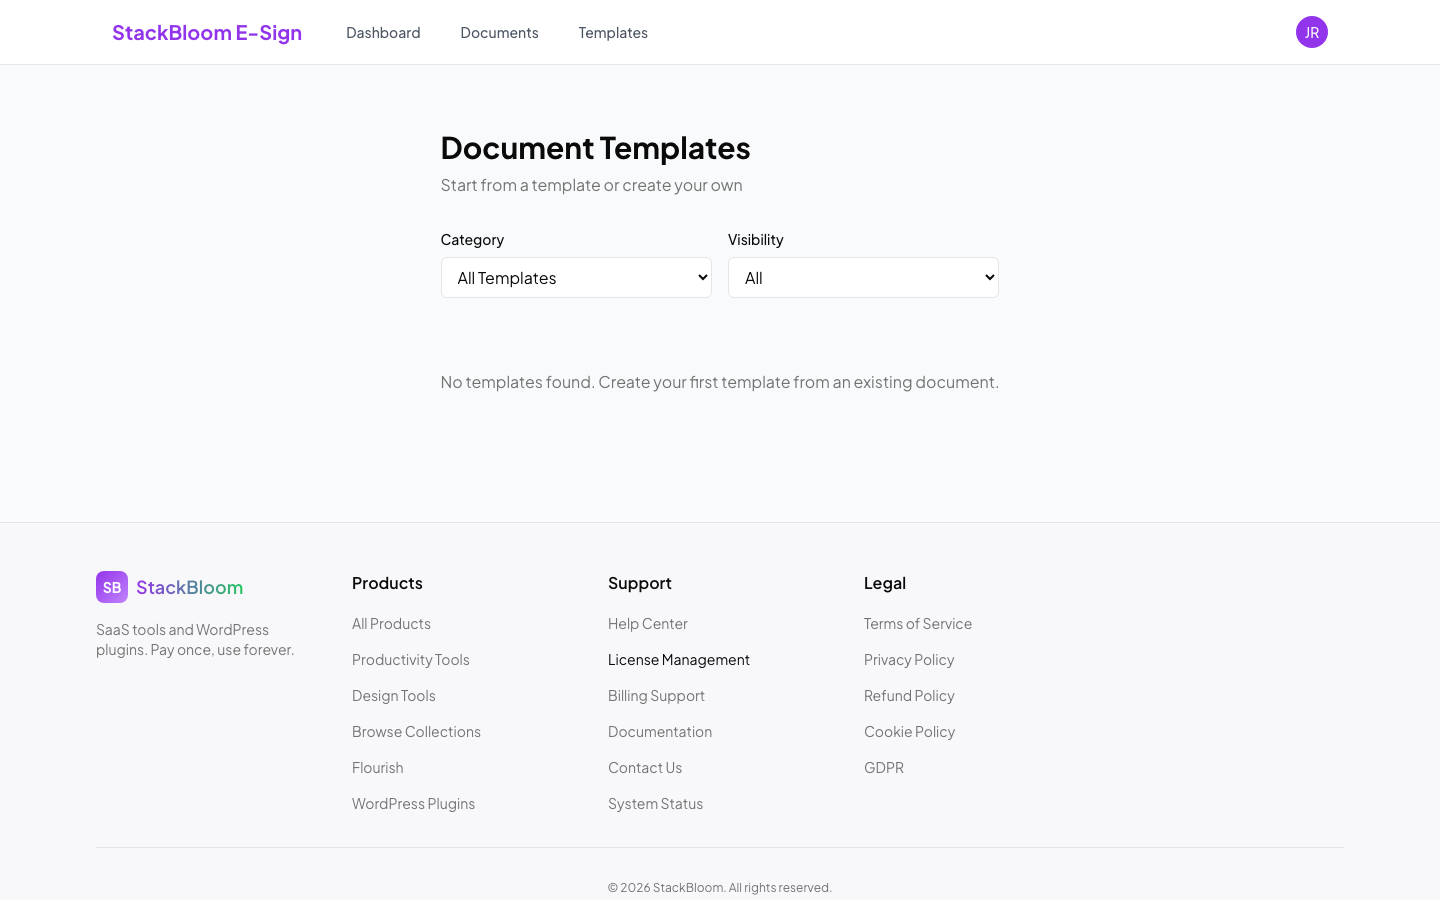Viewport: 1440px width, 900px height.
Task: Browse Collections under the Products column
Action: coord(416,731)
